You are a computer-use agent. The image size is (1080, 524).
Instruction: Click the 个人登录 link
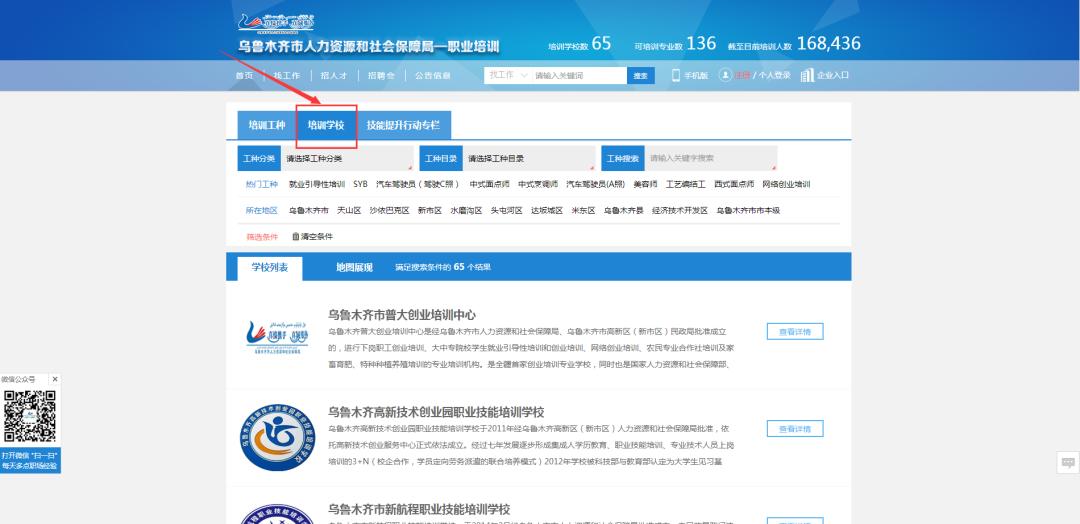point(774,76)
